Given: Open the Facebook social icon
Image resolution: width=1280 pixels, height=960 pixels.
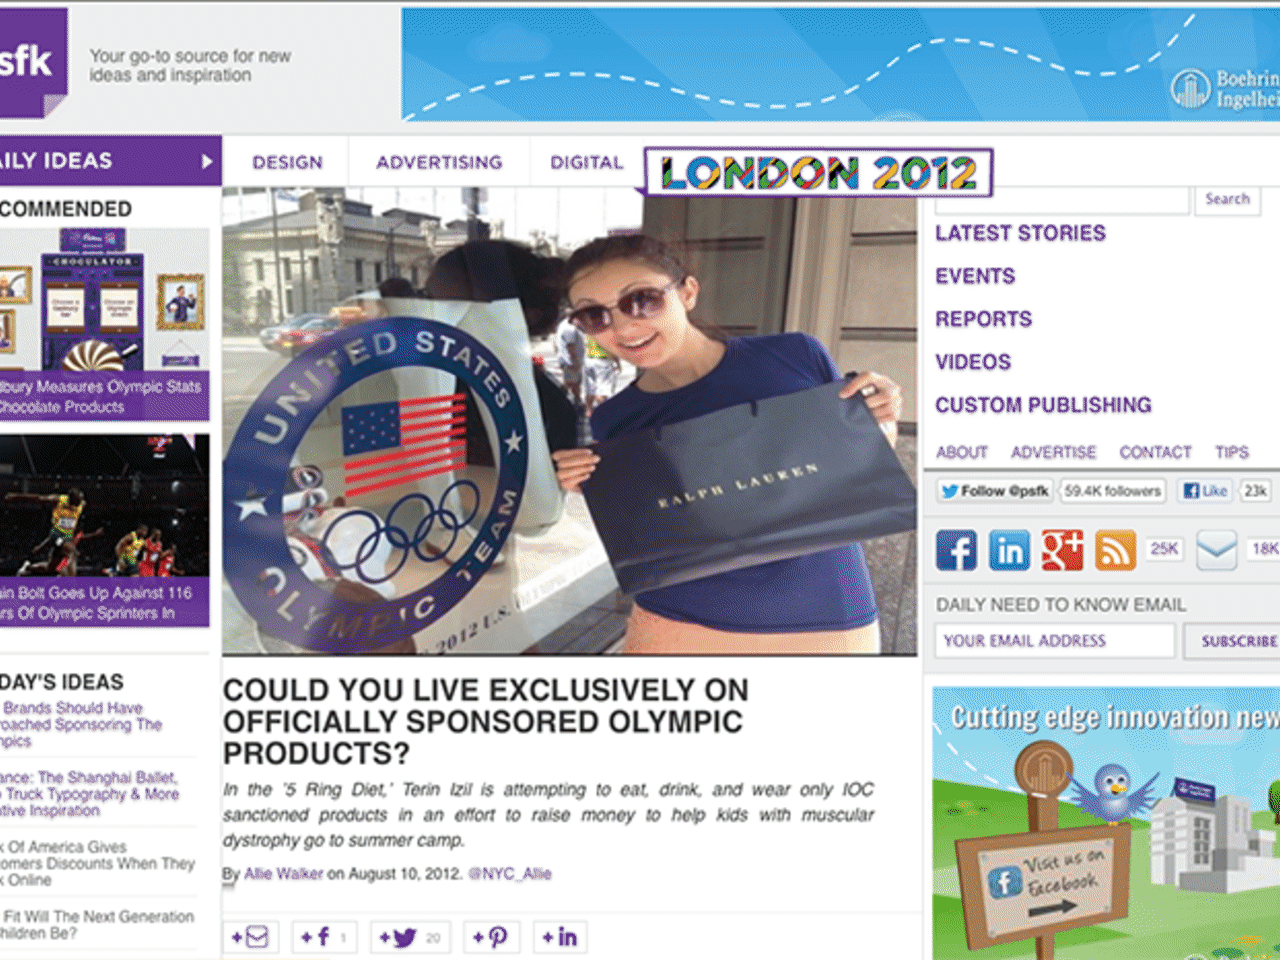Looking at the screenshot, I should 956,550.
